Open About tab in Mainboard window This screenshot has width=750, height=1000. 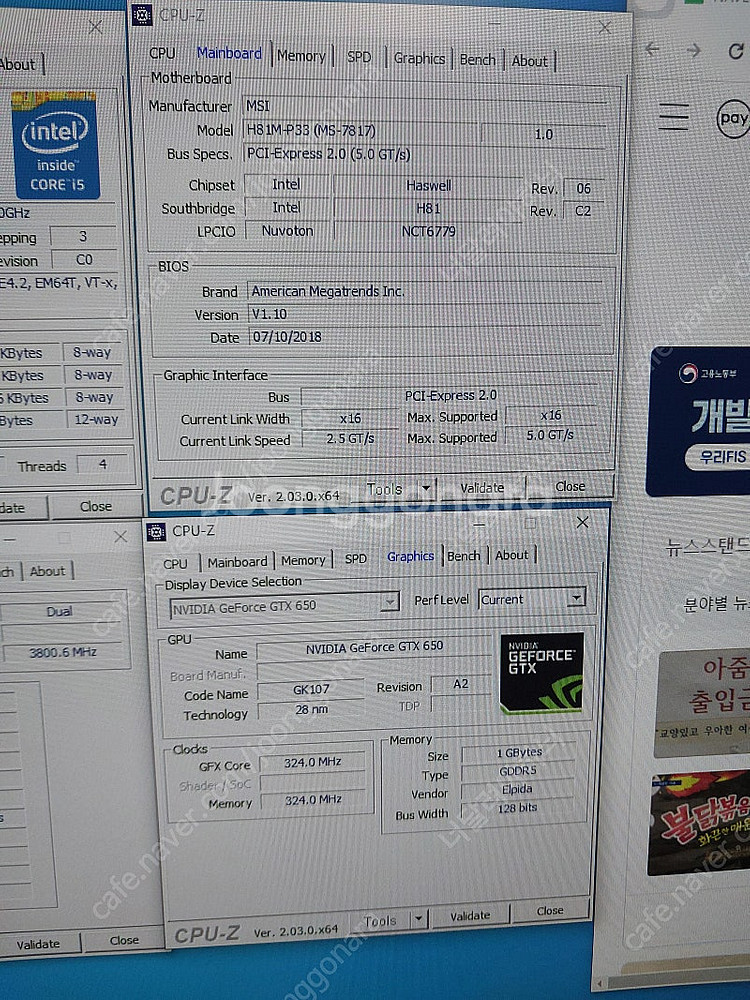pos(529,61)
